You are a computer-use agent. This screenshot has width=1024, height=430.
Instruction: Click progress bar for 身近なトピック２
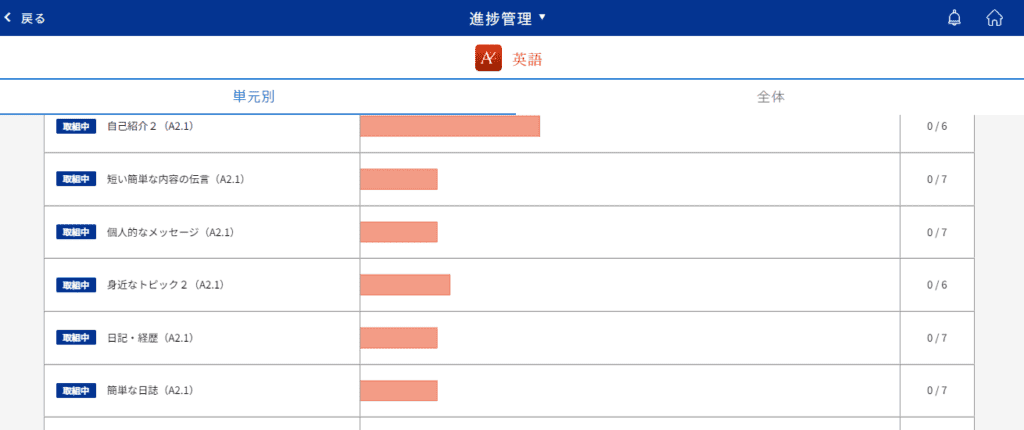point(405,285)
